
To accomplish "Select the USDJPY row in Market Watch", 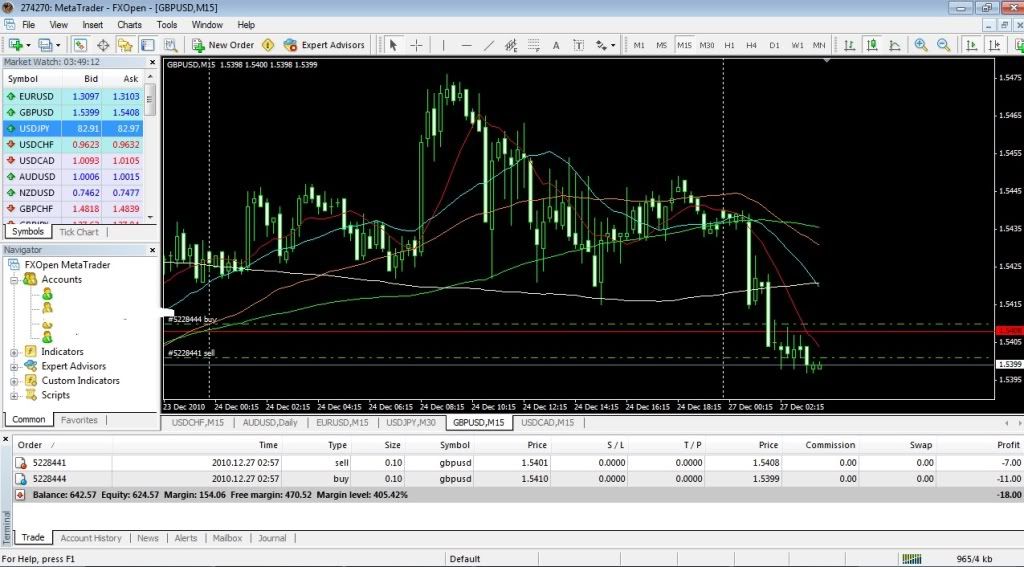I will pyautogui.click(x=72, y=129).
